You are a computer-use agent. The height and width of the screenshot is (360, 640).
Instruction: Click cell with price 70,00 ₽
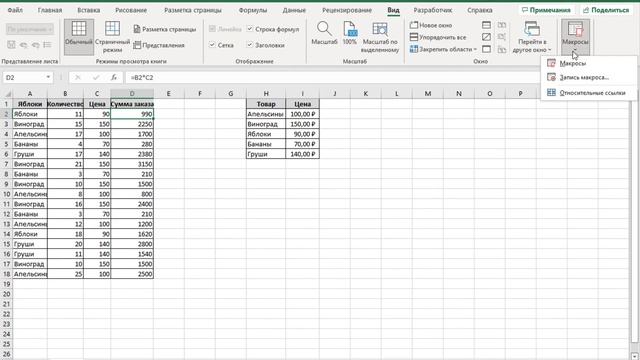[x=302, y=144]
